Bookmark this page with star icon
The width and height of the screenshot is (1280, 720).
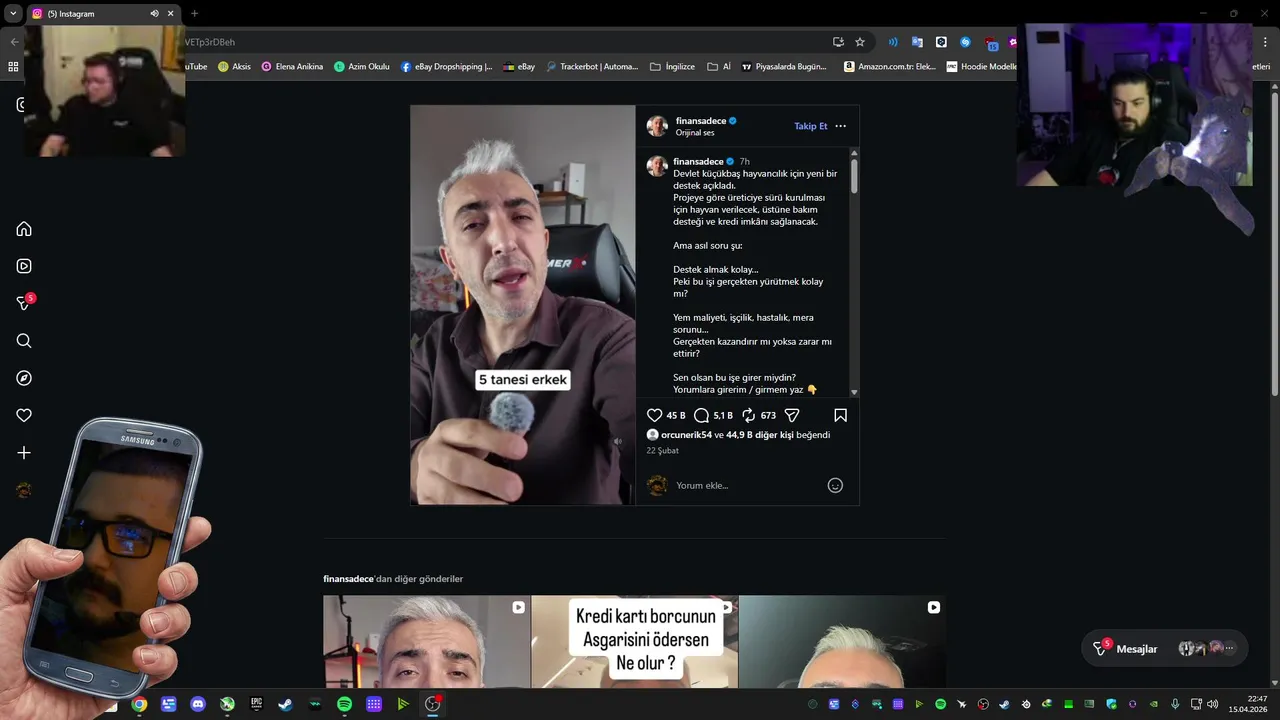[860, 42]
